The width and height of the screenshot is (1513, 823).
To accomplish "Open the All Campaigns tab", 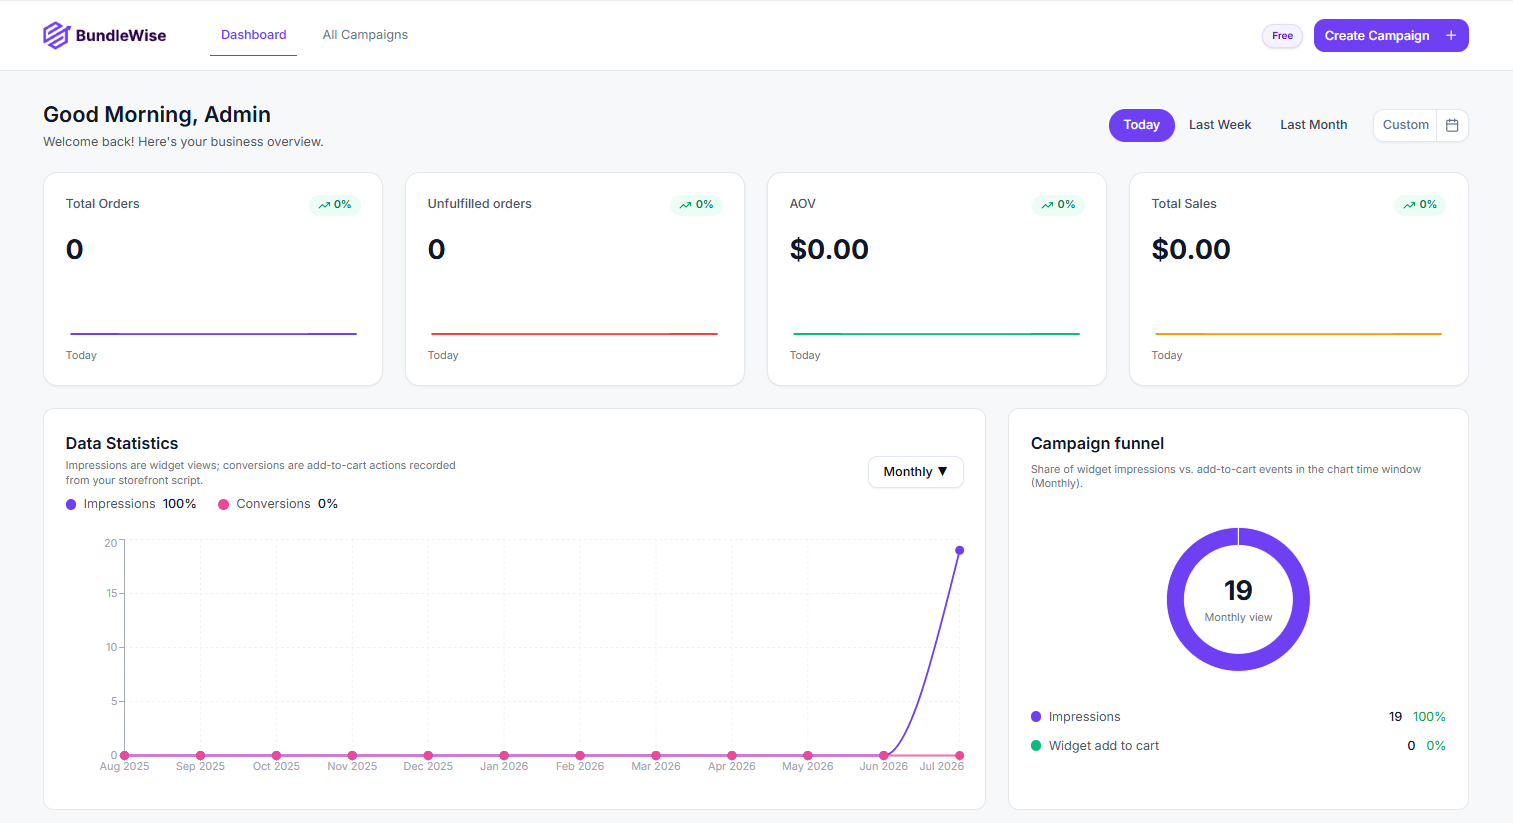I will click(365, 35).
